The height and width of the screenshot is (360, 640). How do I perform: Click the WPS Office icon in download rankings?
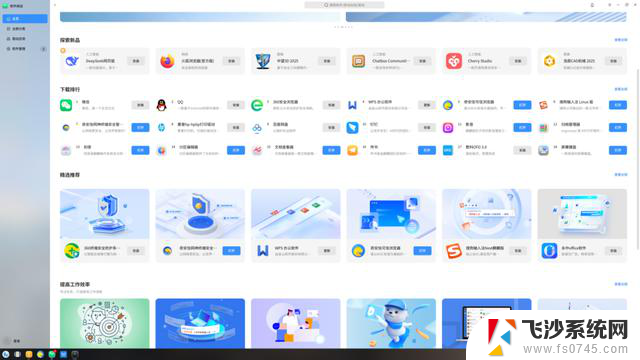click(x=352, y=105)
